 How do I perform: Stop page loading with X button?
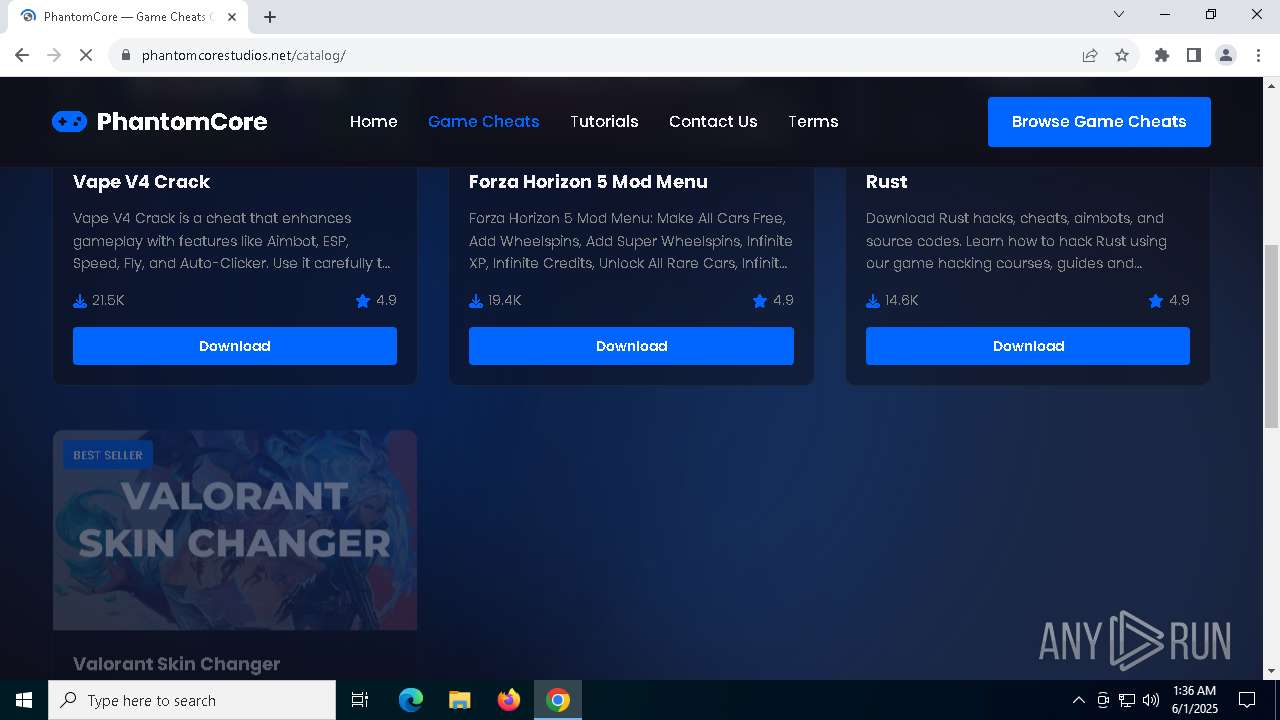coord(86,55)
